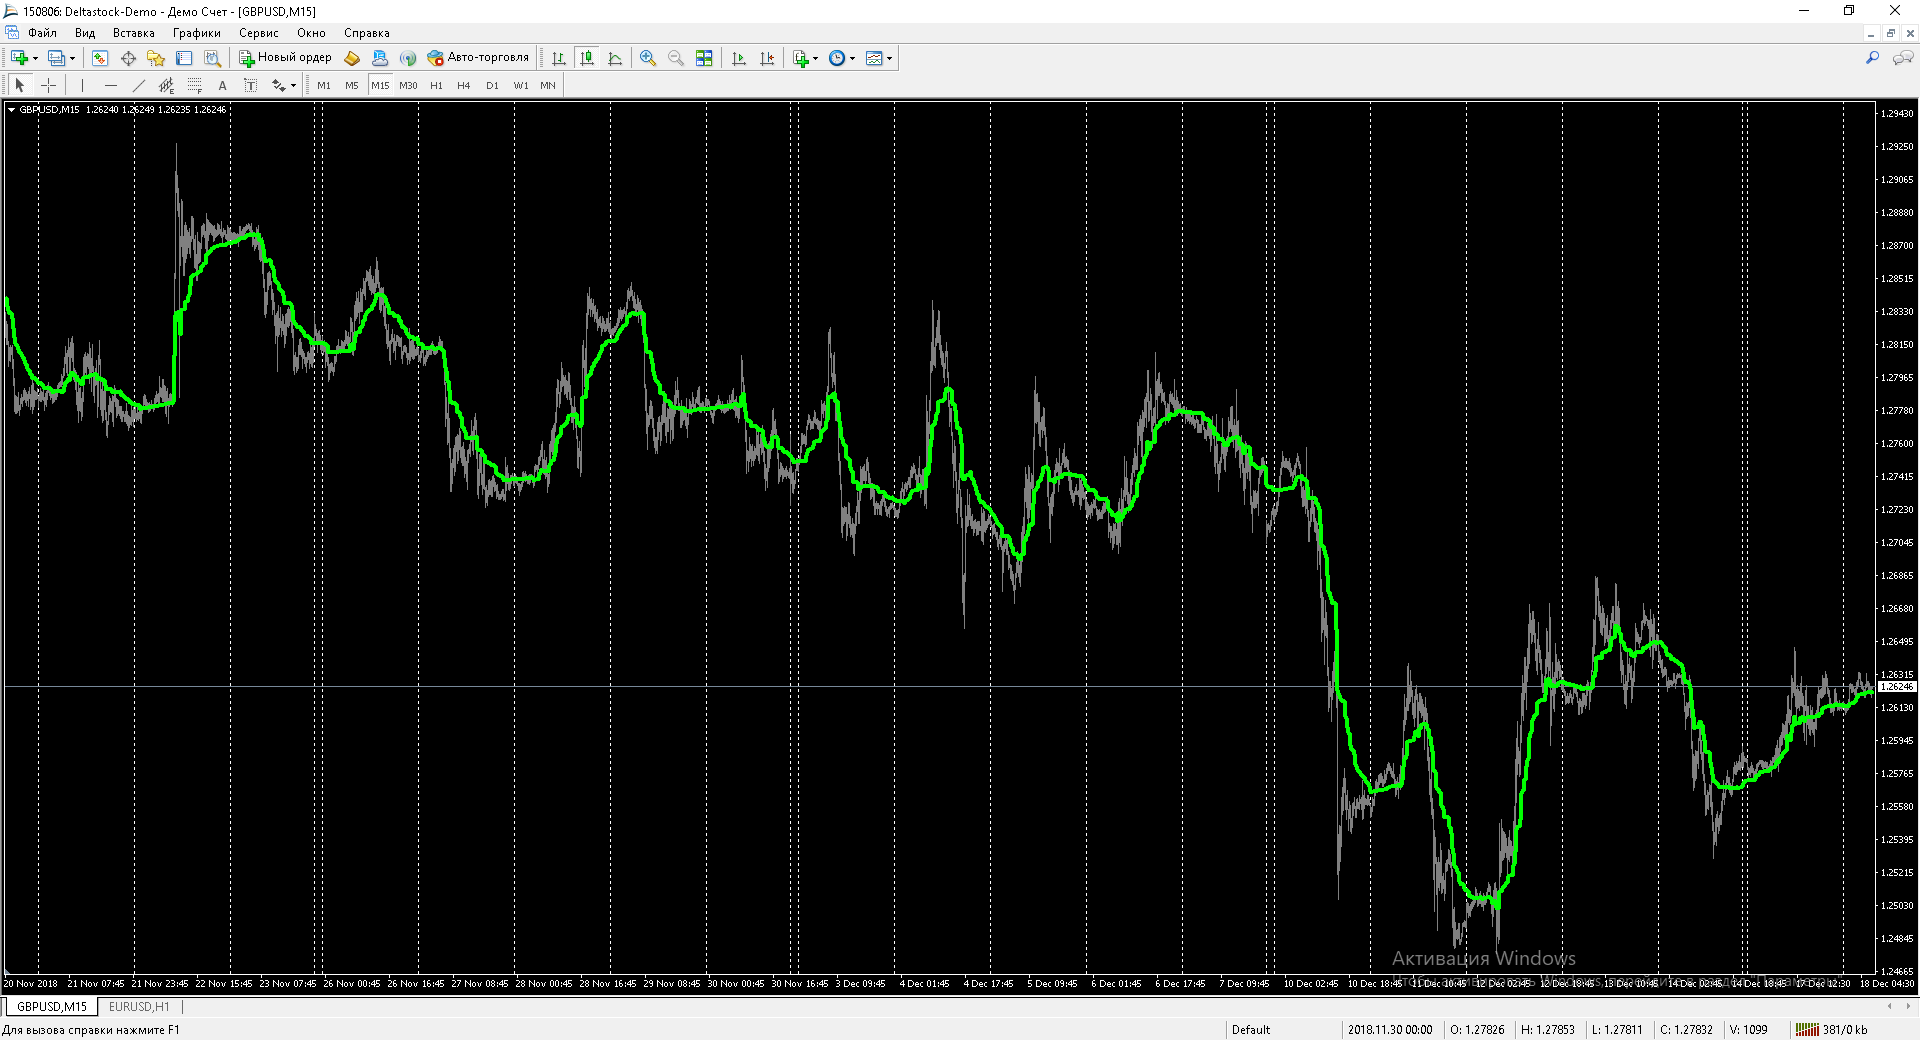The height and width of the screenshot is (1040, 1920).
Task: Select the MN timeframe
Action: pos(548,86)
